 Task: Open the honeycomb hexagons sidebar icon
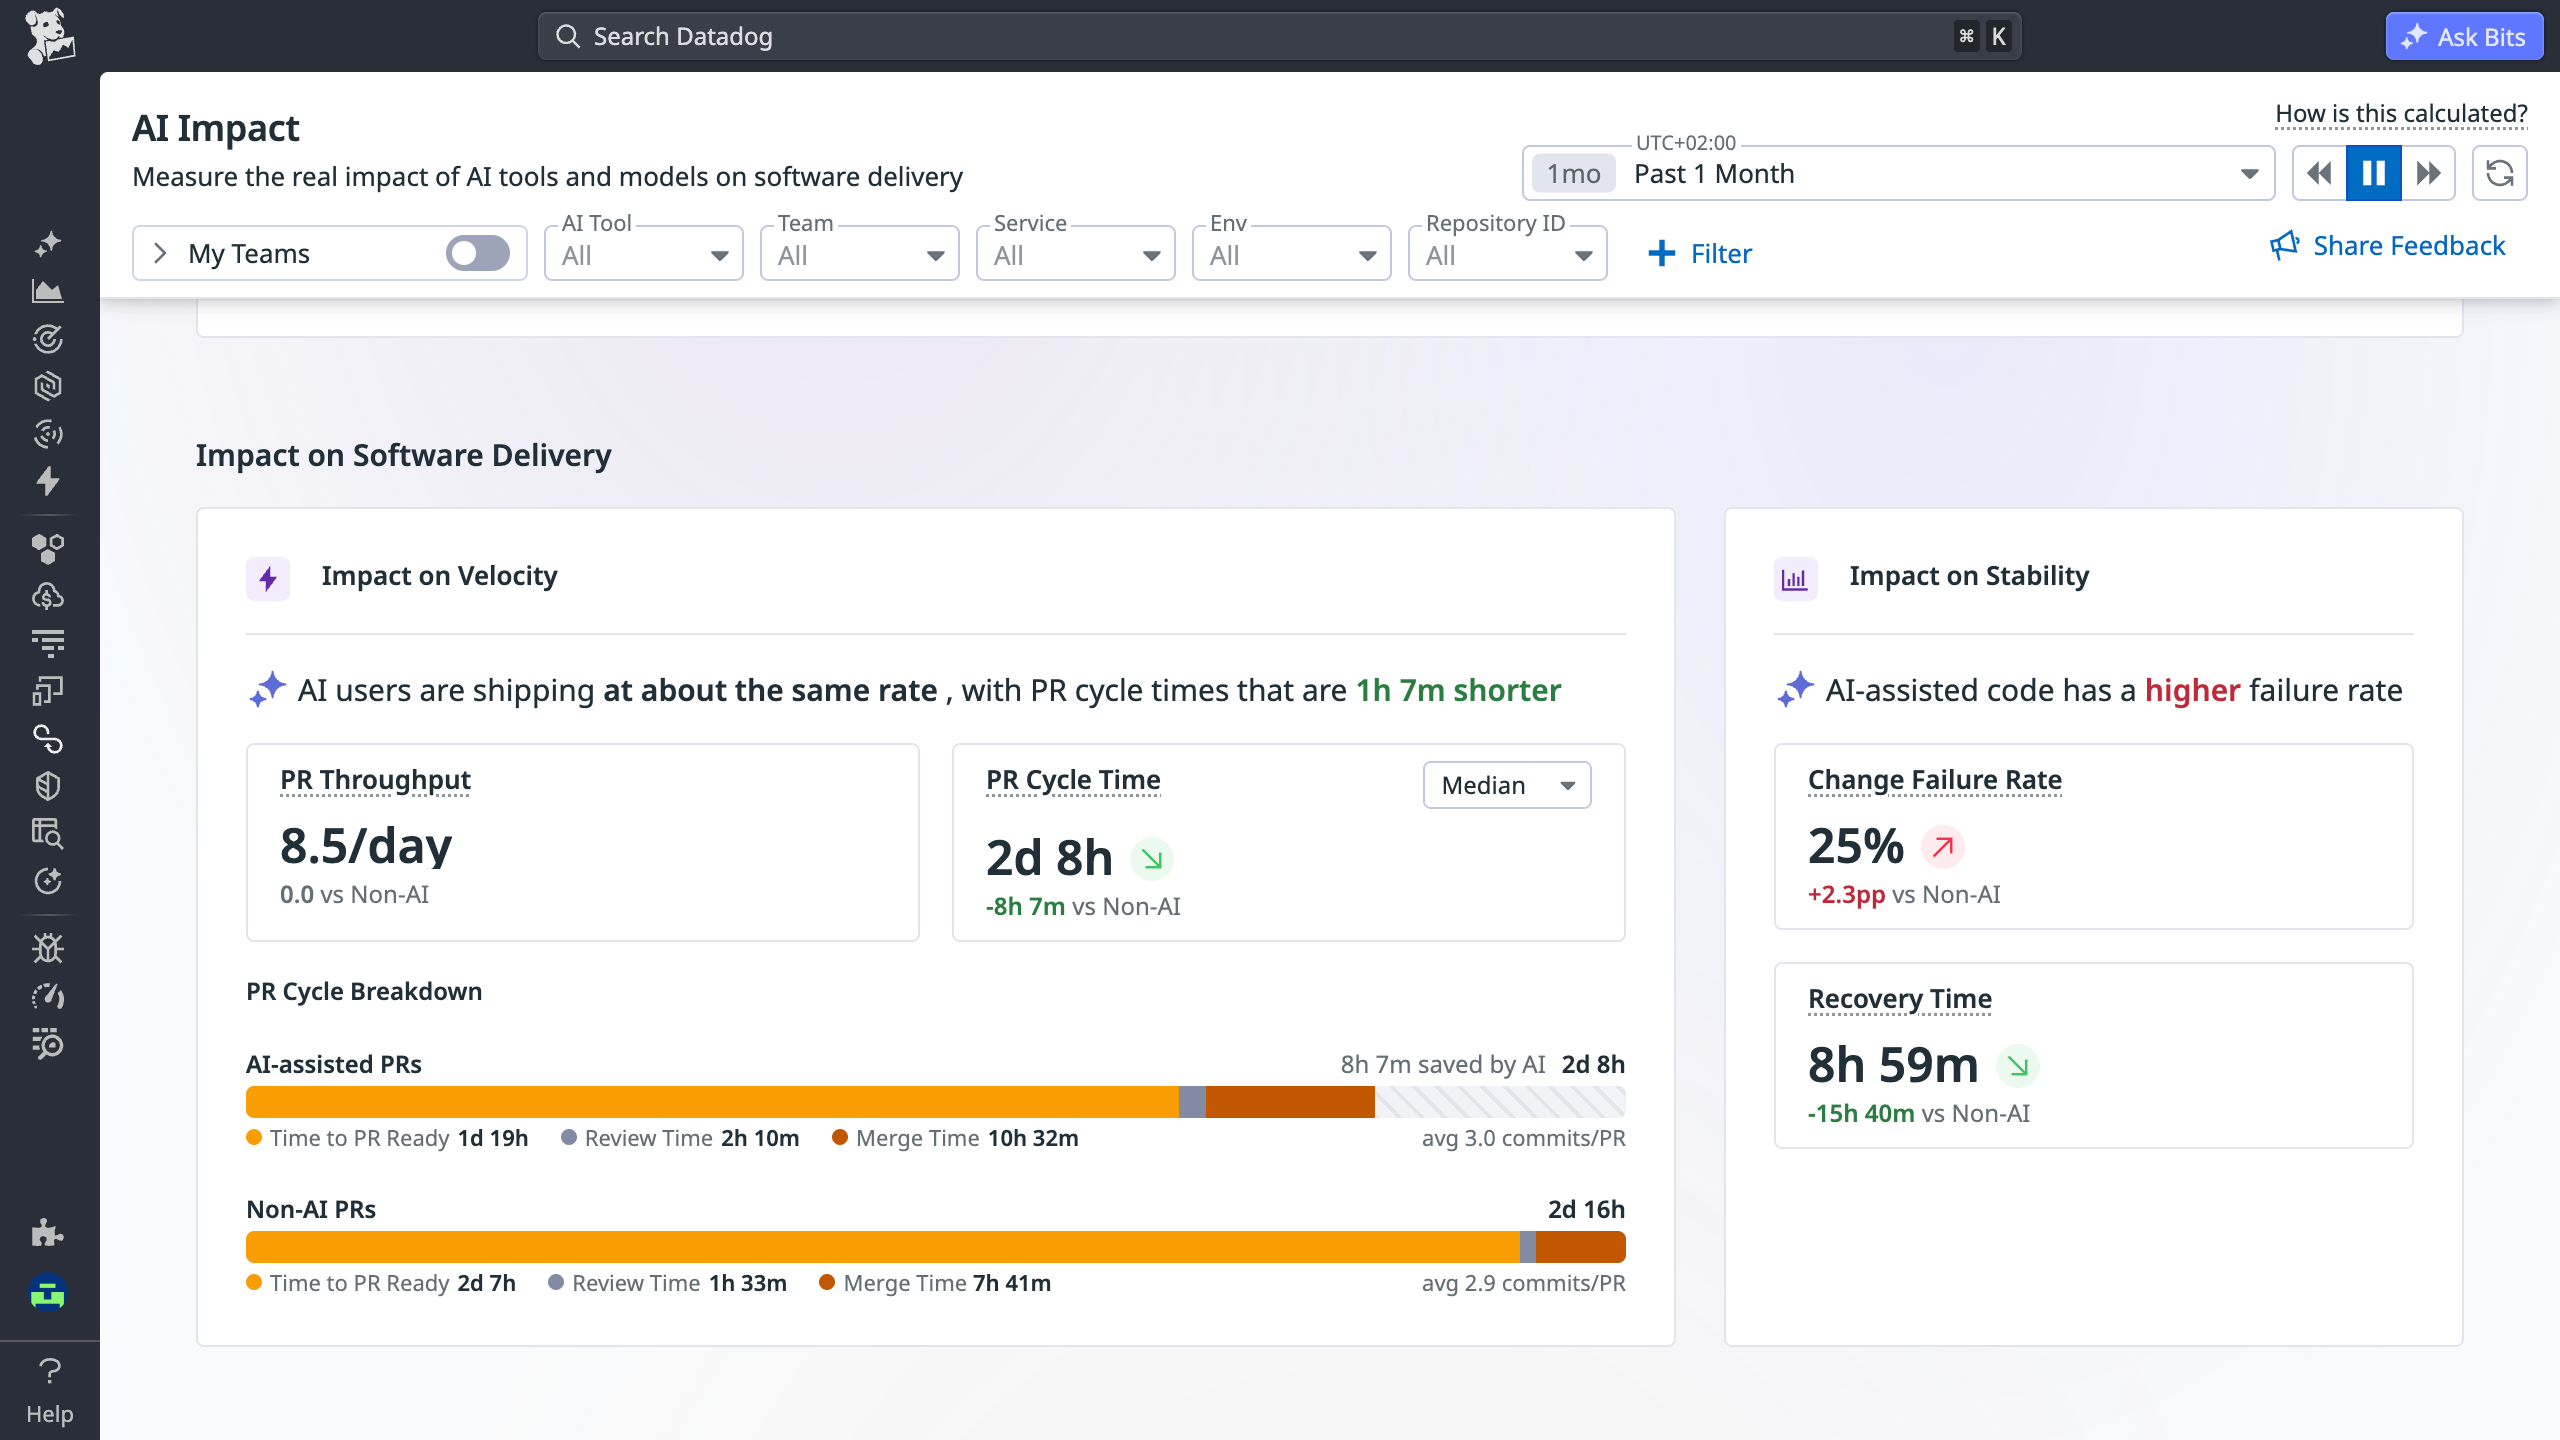(48, 548)
